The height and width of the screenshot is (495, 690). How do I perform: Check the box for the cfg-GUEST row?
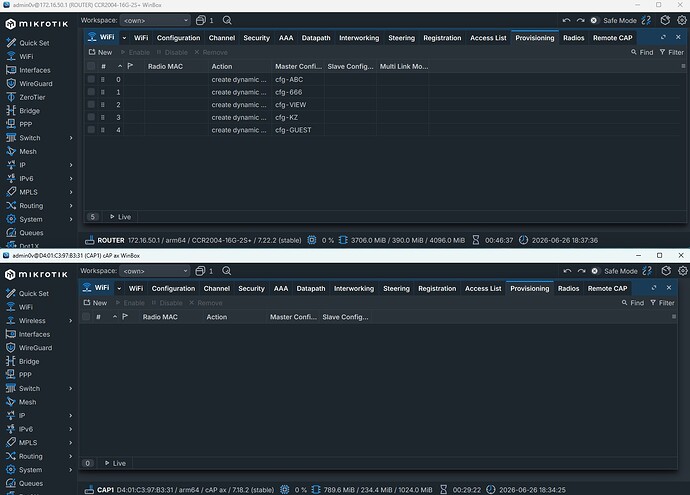tap(91, 130)
